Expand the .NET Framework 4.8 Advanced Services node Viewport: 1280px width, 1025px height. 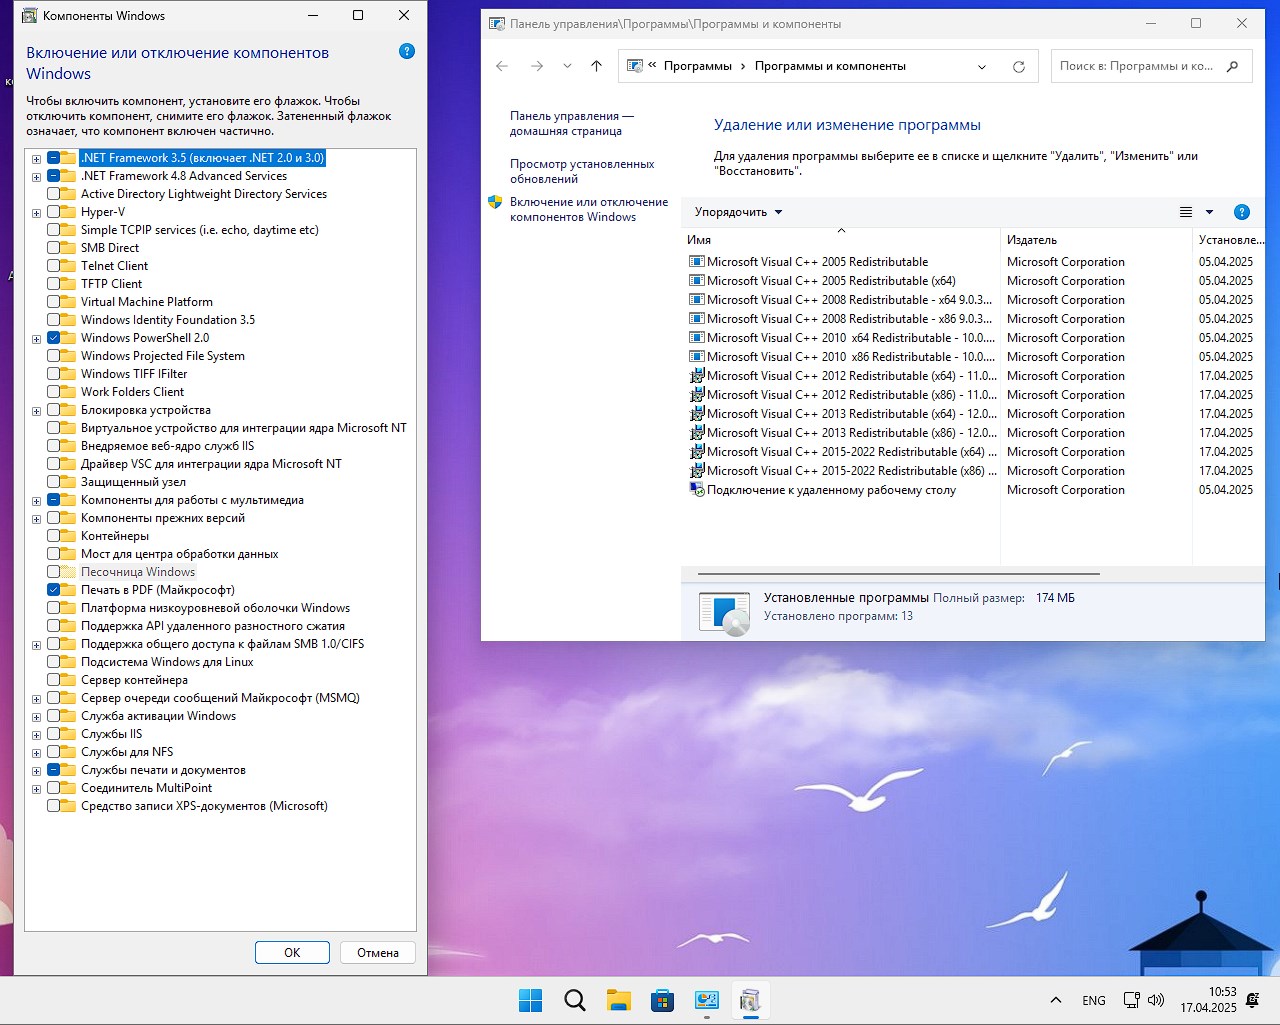click(x=36, y=177)
